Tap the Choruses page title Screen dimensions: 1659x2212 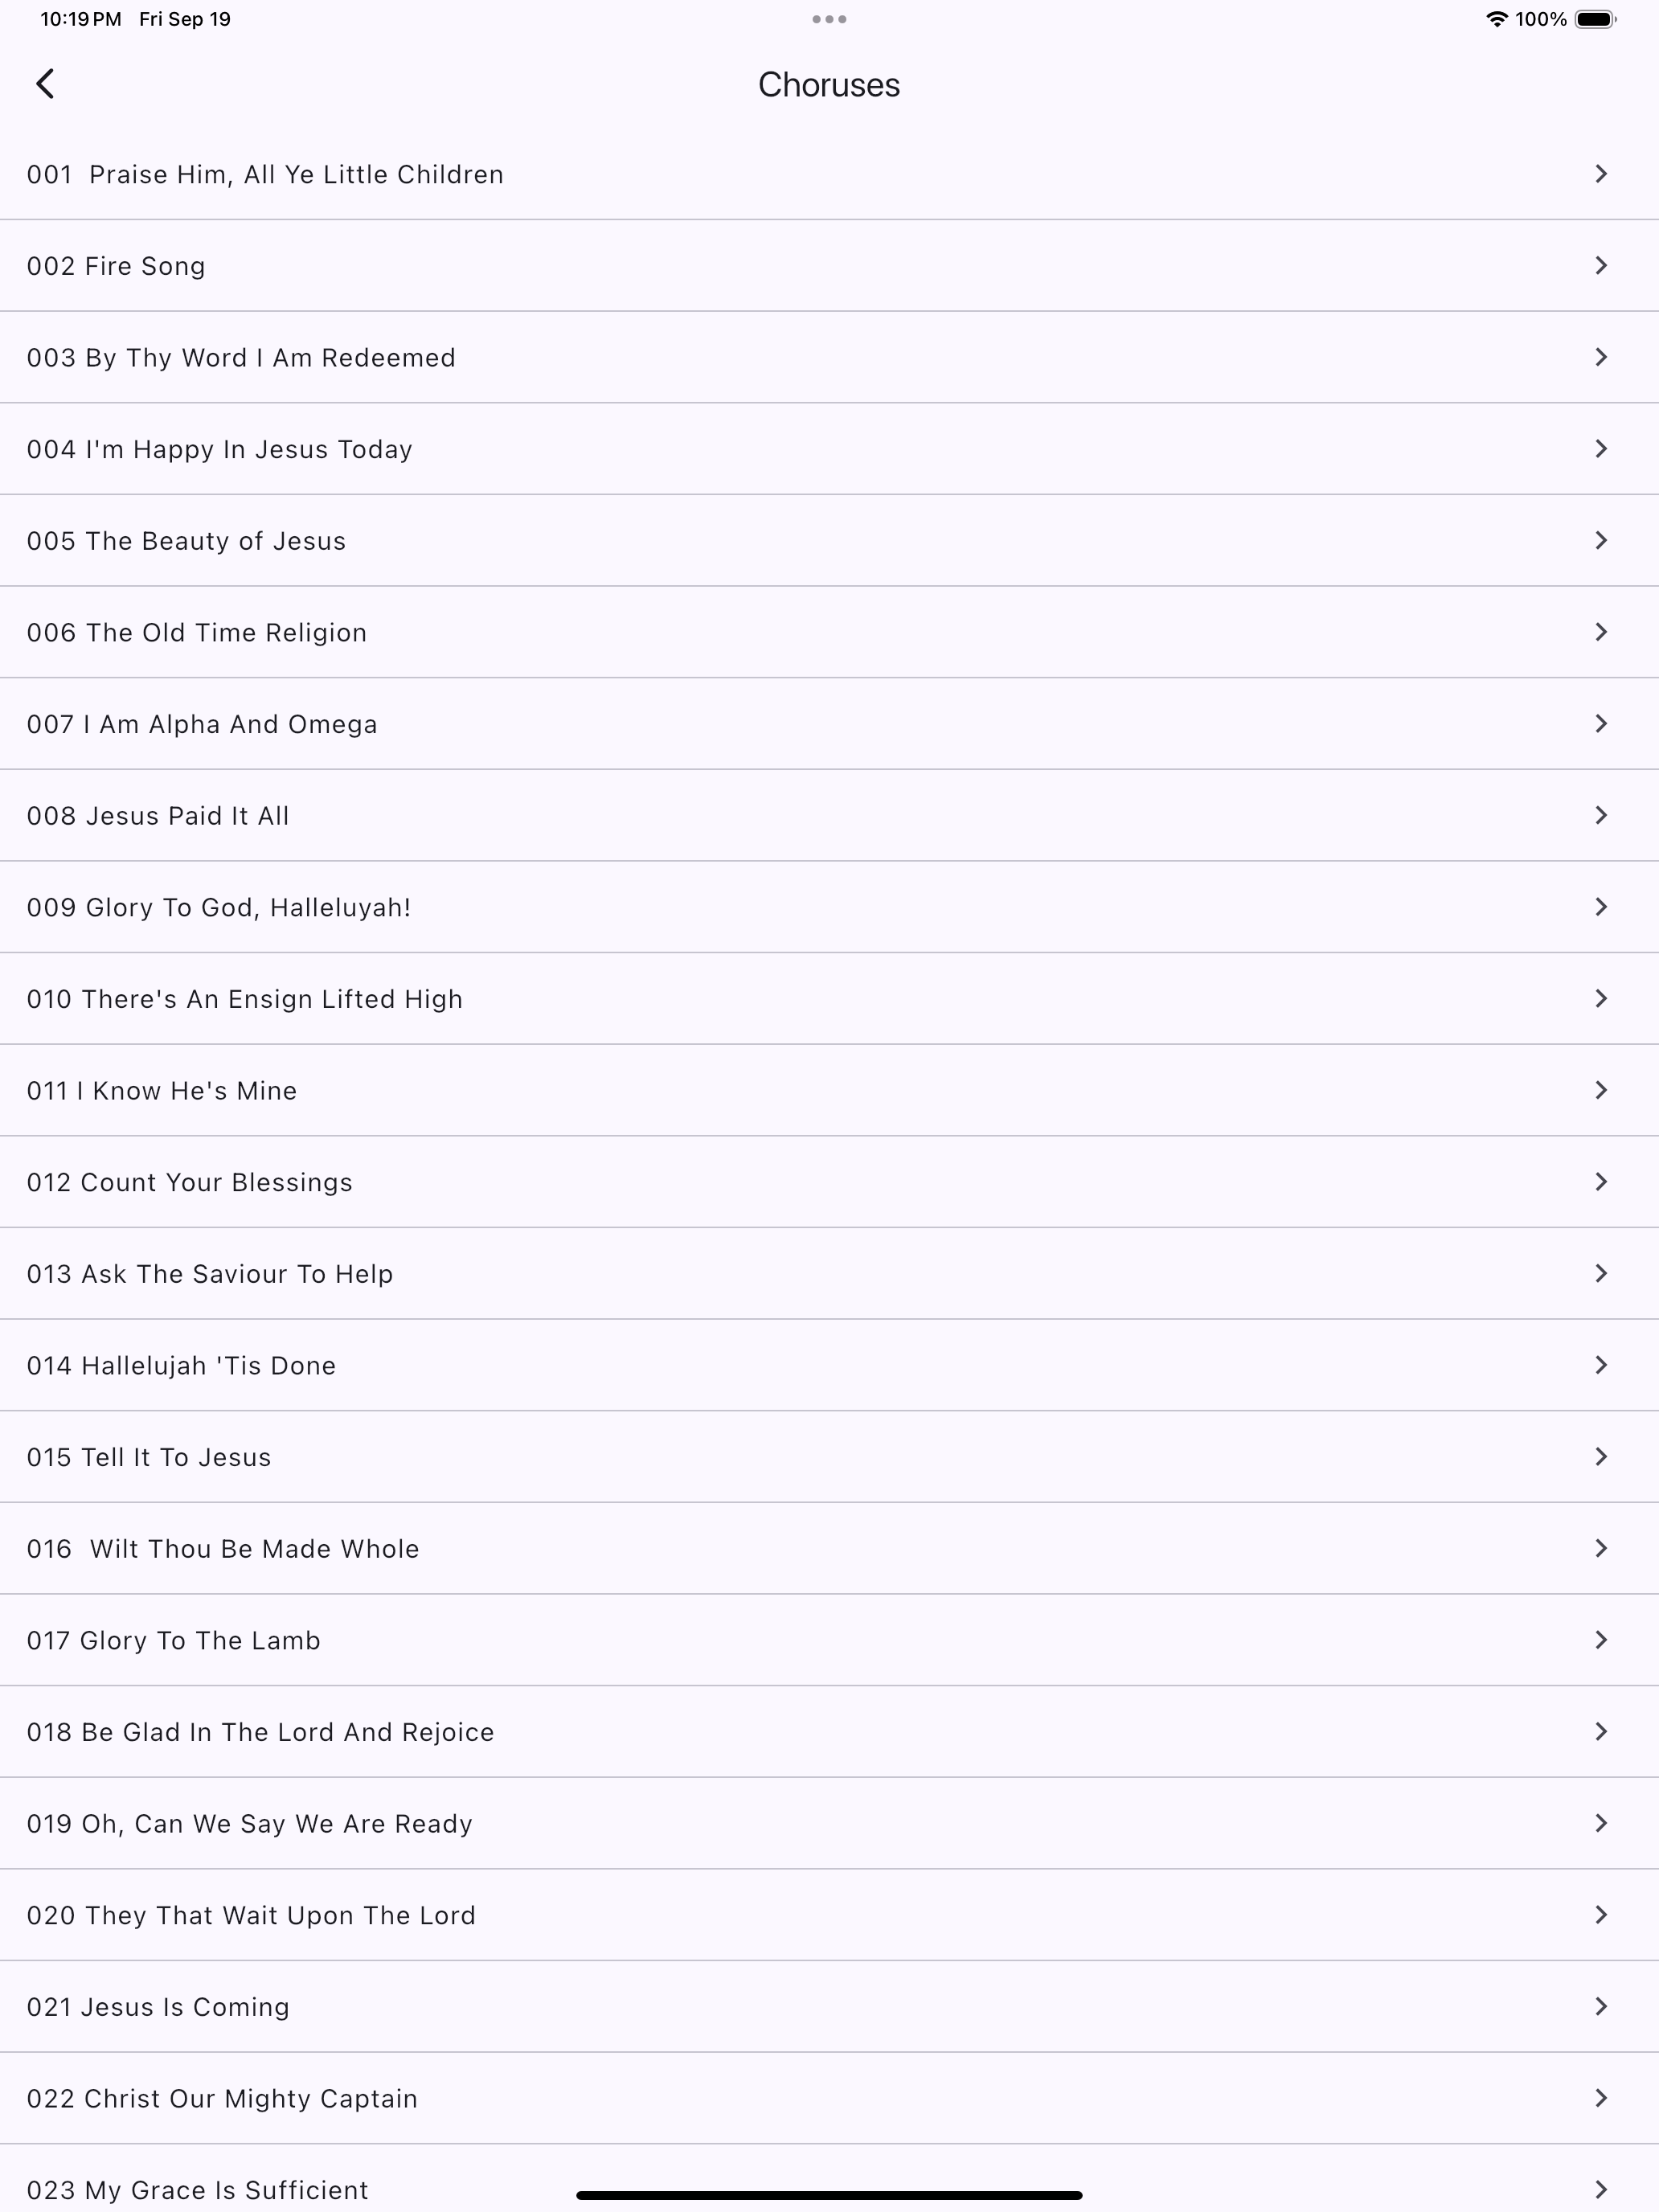pyautogui.click(x=829, y=85)
